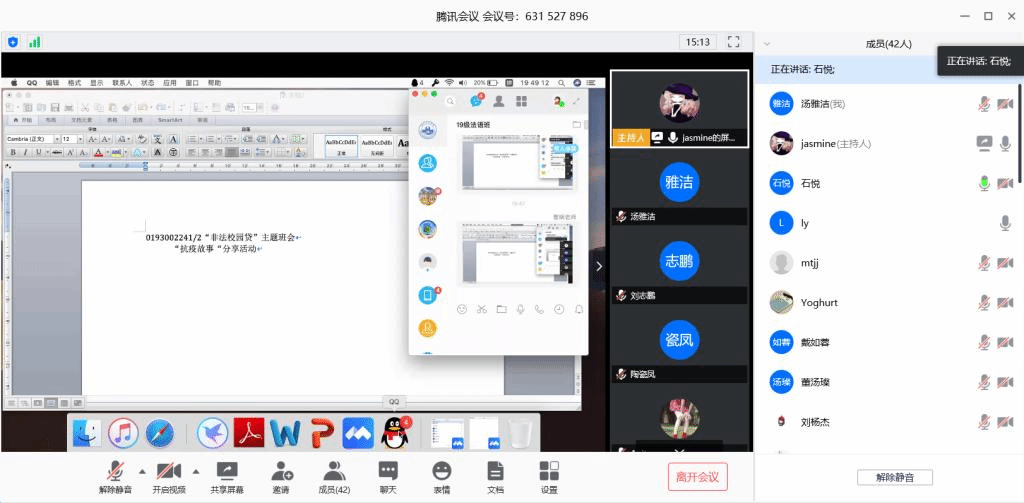The image size is (1024, 503).
Task: Toggle 汤雅洁's muted microphone in member list
Action: point(984,104)
